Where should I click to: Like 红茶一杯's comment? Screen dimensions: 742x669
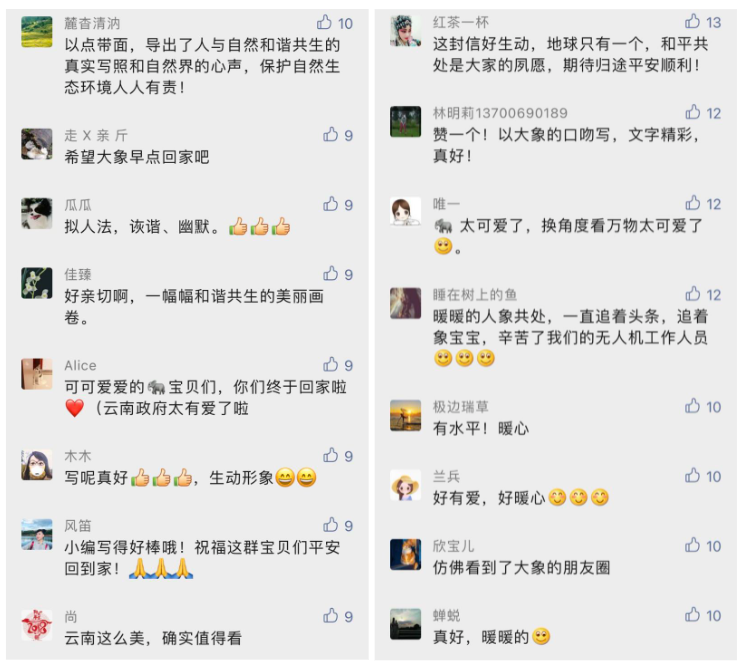693,22
